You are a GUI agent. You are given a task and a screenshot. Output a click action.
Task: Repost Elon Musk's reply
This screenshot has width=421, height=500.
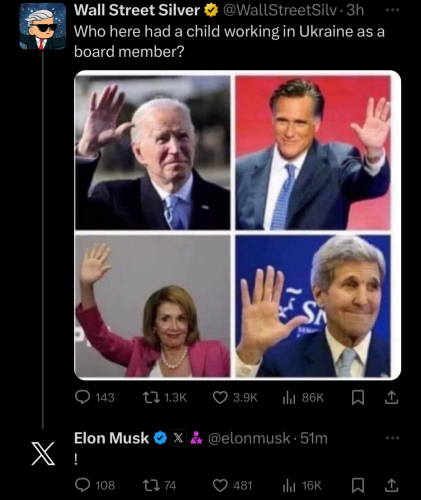[159, 485]
